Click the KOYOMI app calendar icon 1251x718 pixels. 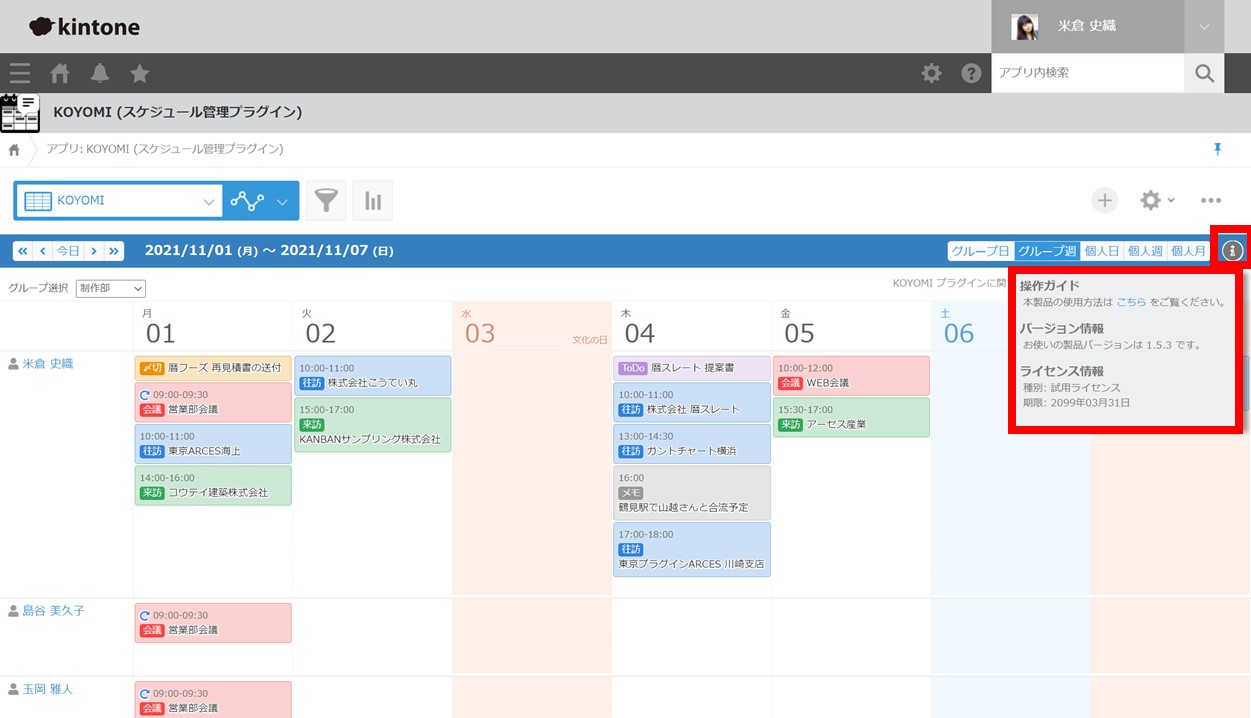click(20, 112)
